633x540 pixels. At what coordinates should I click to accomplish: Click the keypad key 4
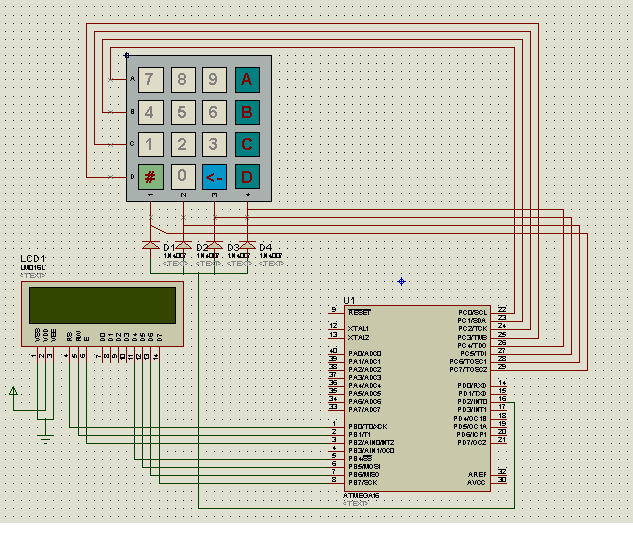tap(151, 112)
